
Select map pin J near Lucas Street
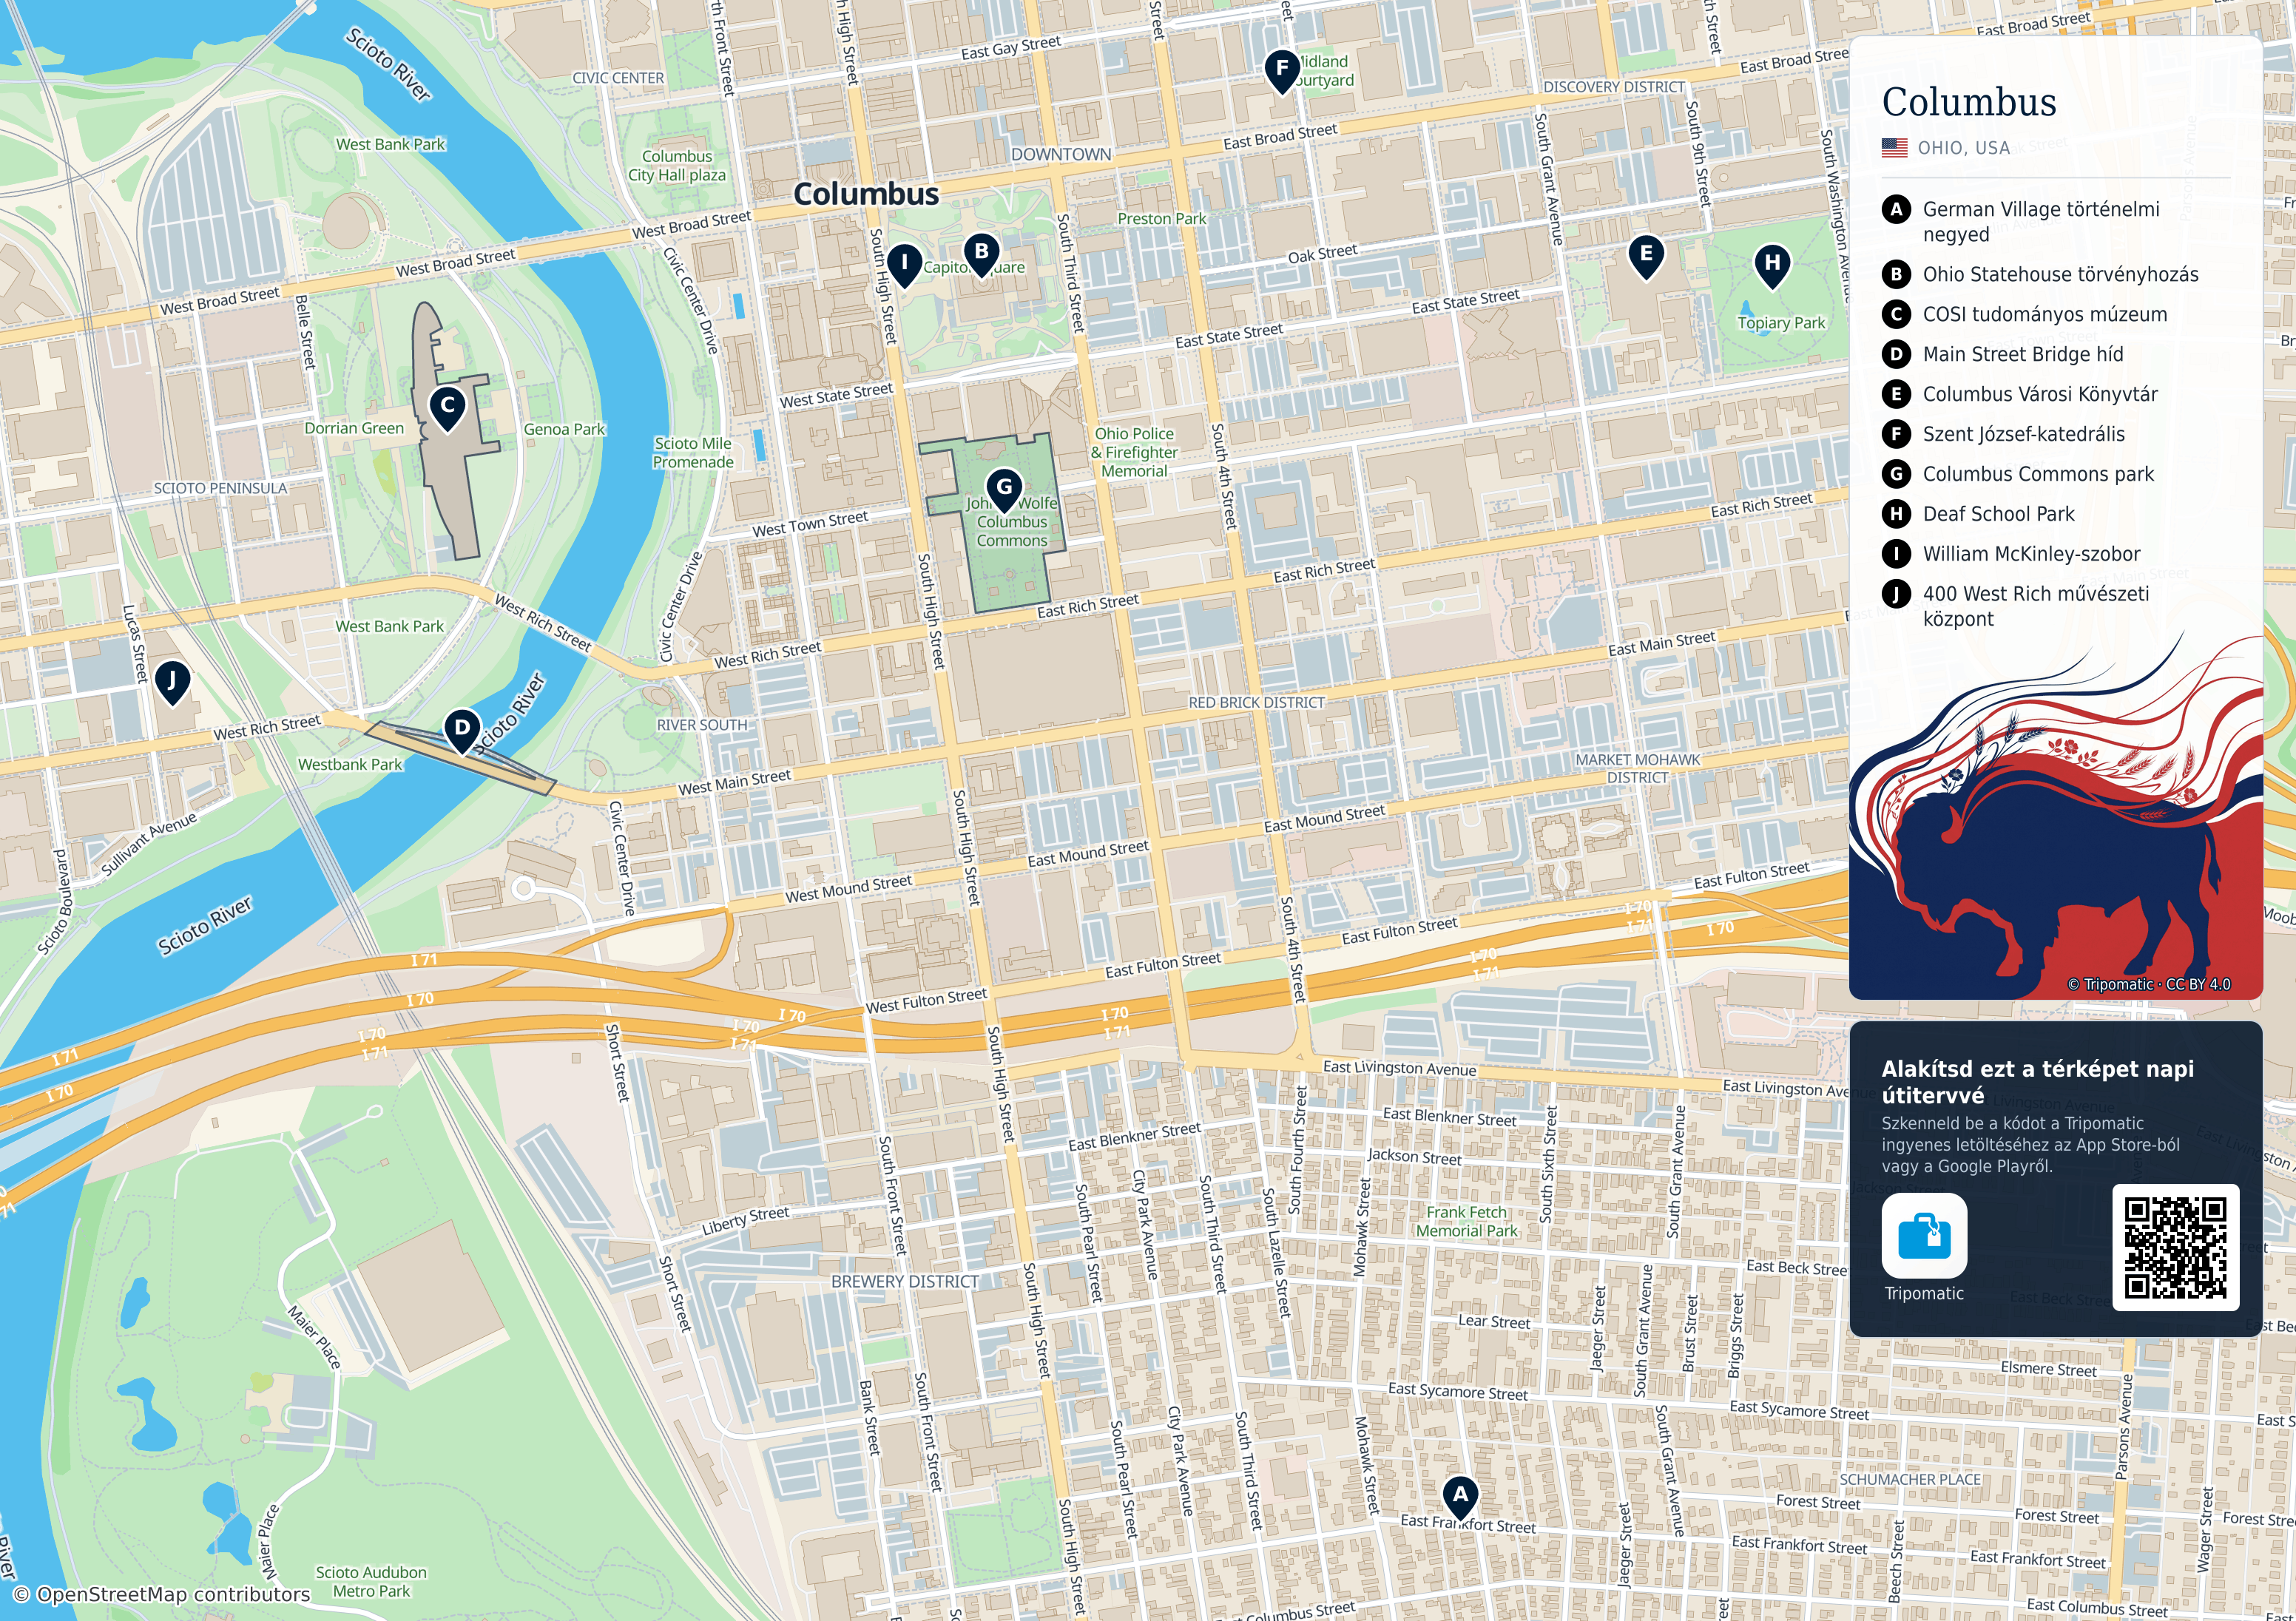click(172, 683)
